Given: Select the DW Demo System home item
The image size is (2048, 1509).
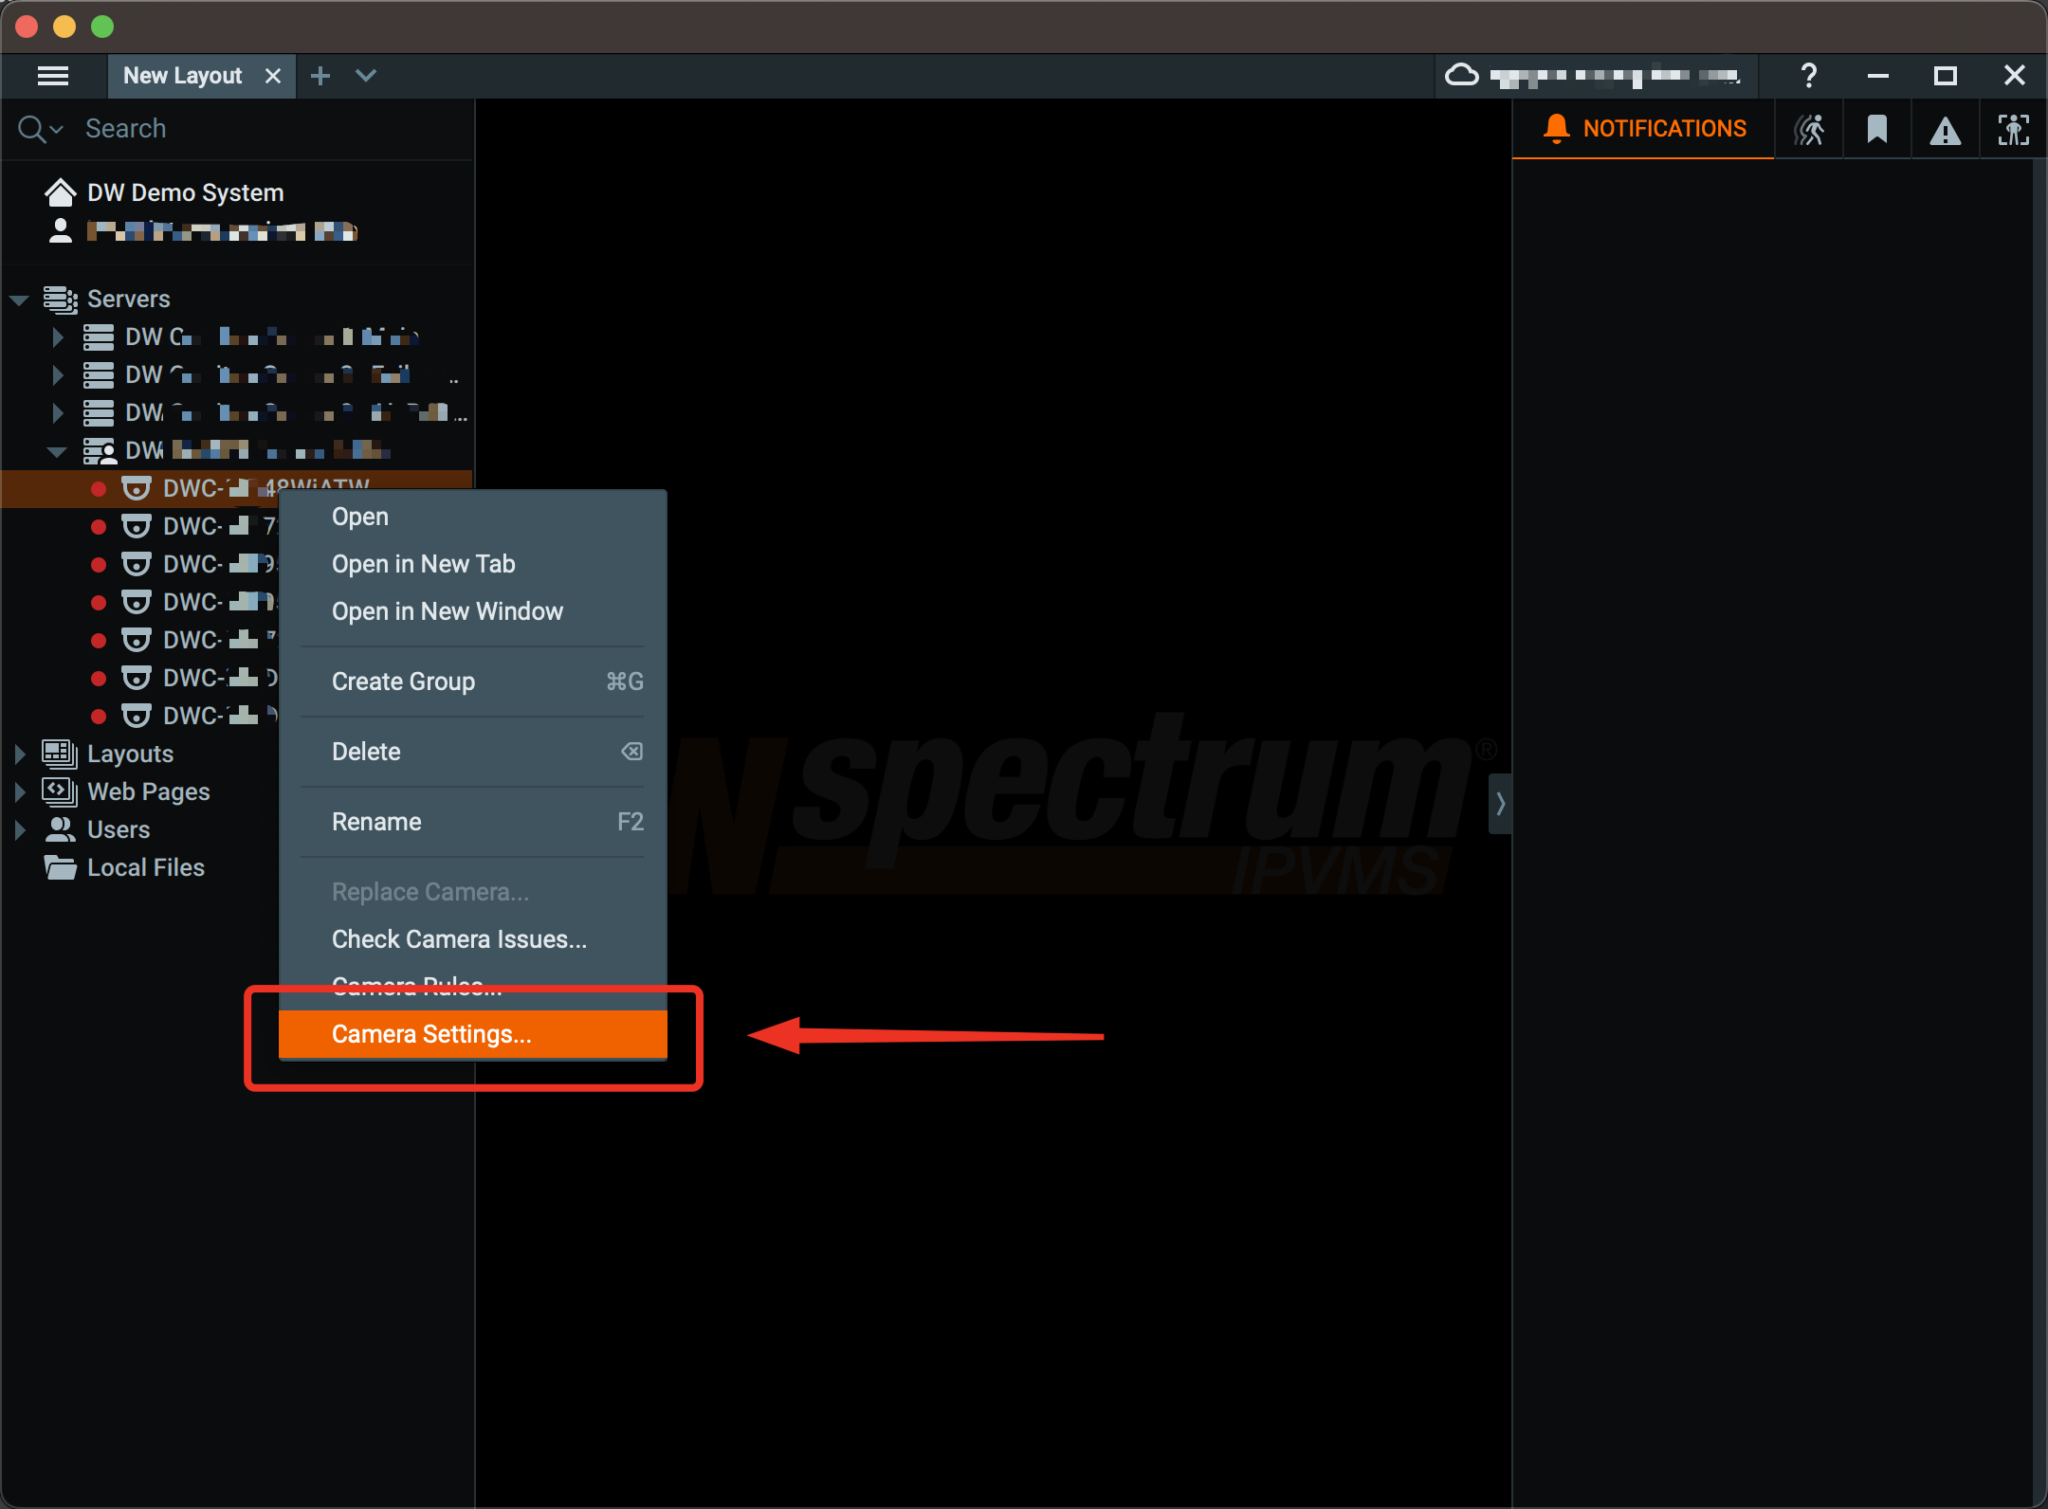Looking at the screenshot, I should [185, 192].
